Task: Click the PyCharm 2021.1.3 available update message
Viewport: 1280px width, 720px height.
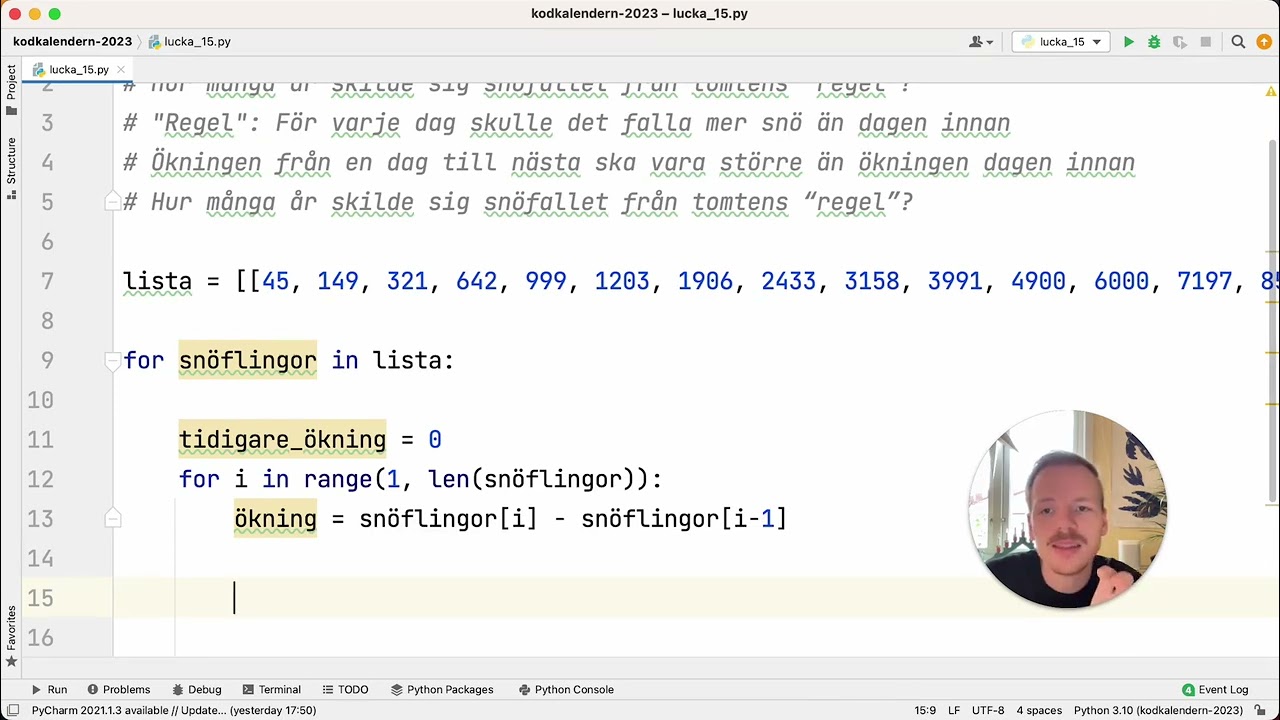Action: point(173,711)
